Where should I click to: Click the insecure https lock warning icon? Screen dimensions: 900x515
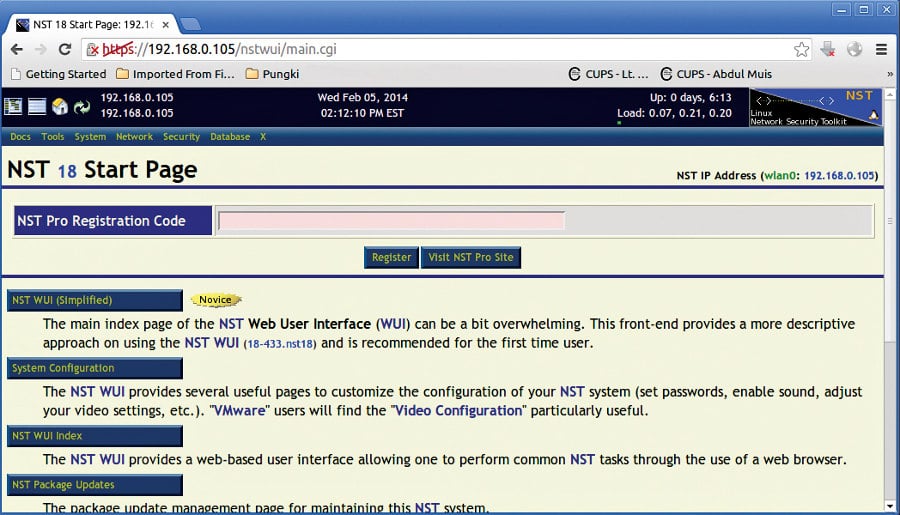(92, 50)
